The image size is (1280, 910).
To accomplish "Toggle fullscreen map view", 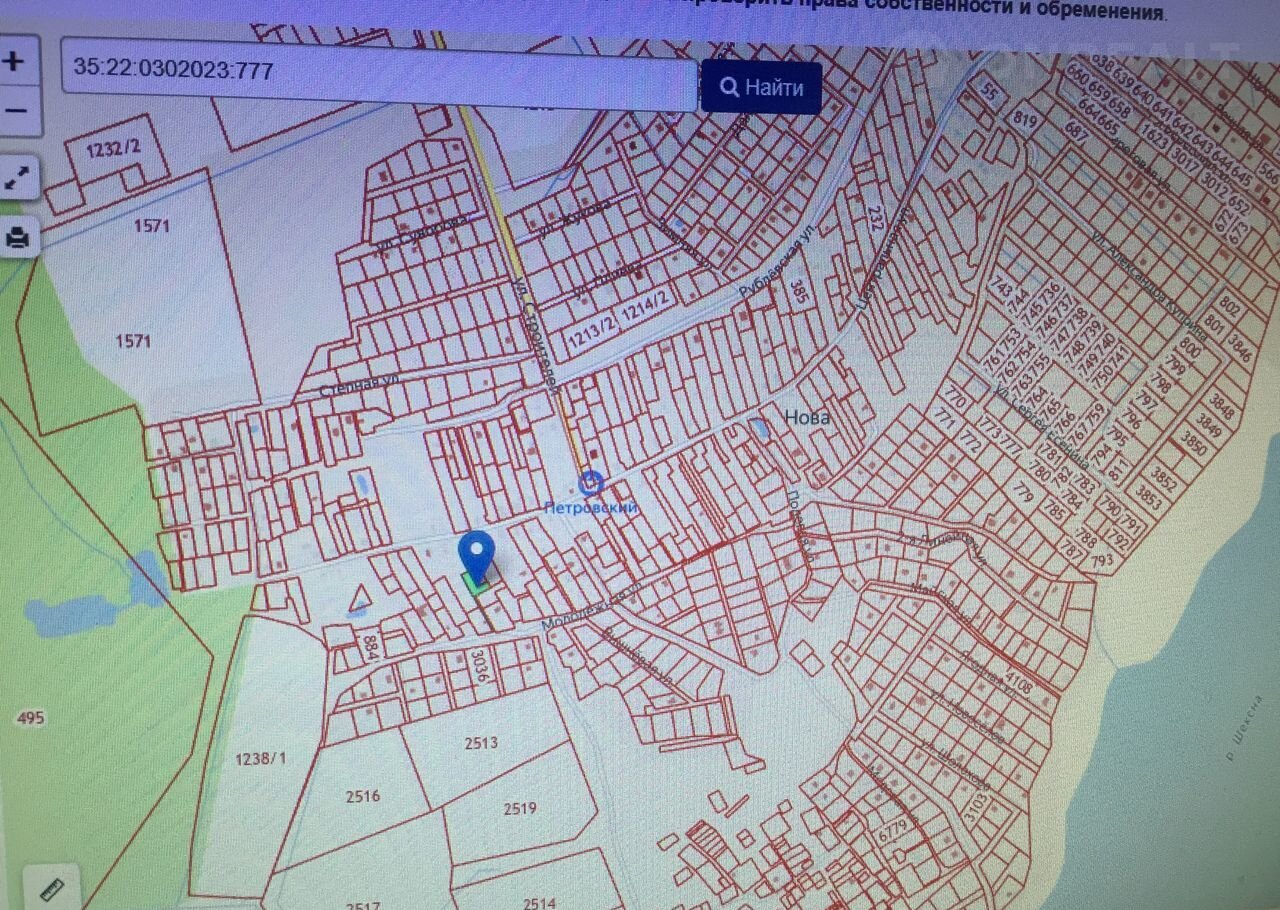I will pos(18,179).
